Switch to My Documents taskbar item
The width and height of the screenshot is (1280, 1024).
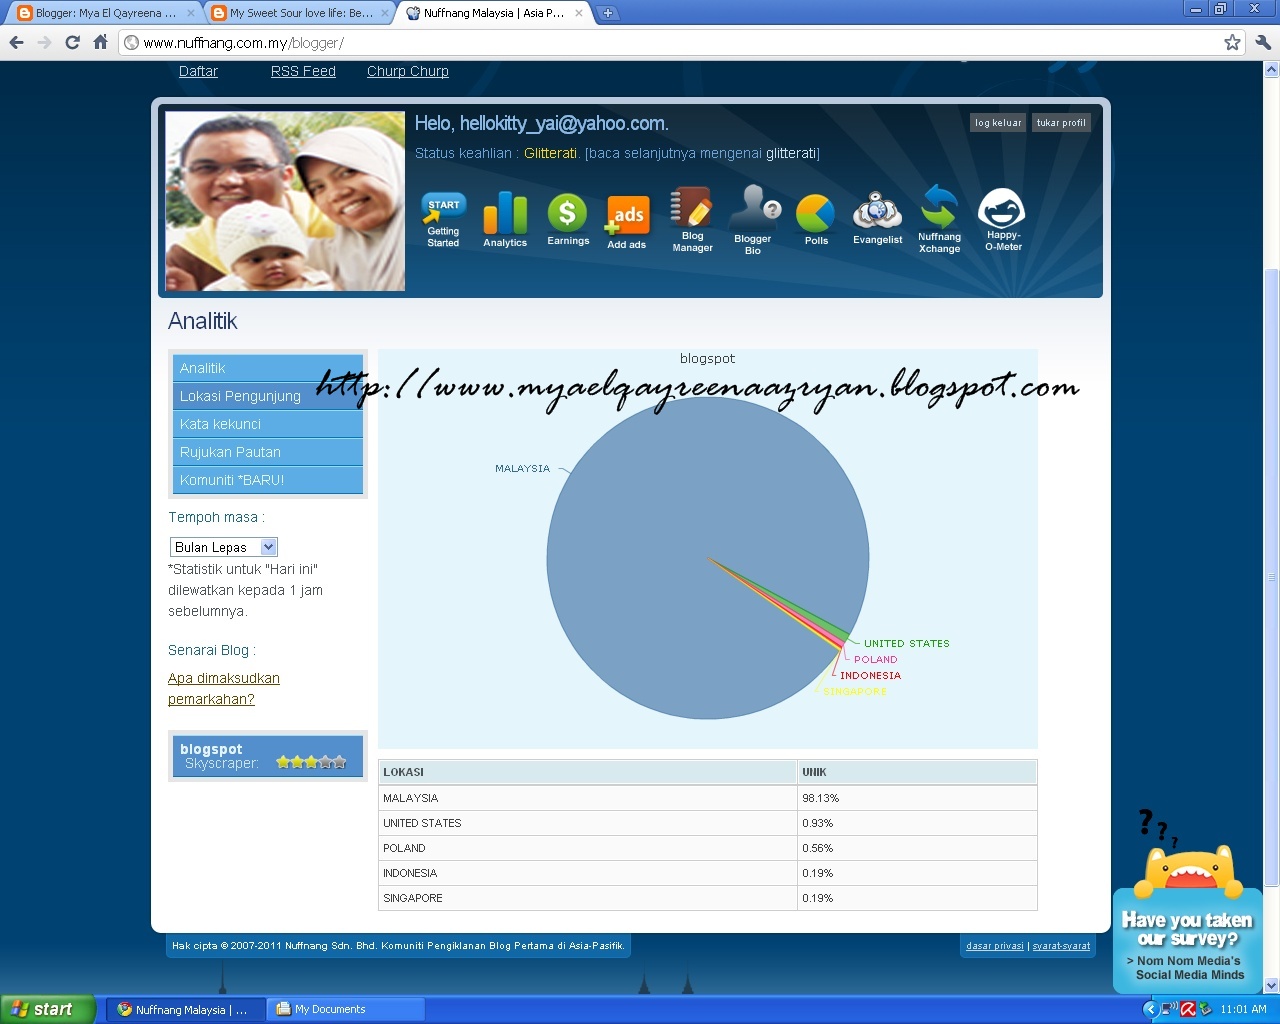coord(346,1009)
